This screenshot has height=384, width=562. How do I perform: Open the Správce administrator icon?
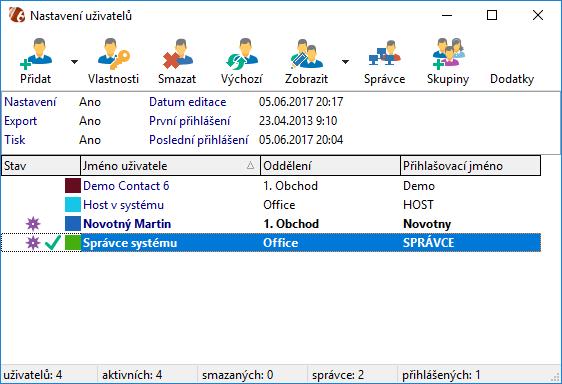pyautogui.click(x=385, y=53)
